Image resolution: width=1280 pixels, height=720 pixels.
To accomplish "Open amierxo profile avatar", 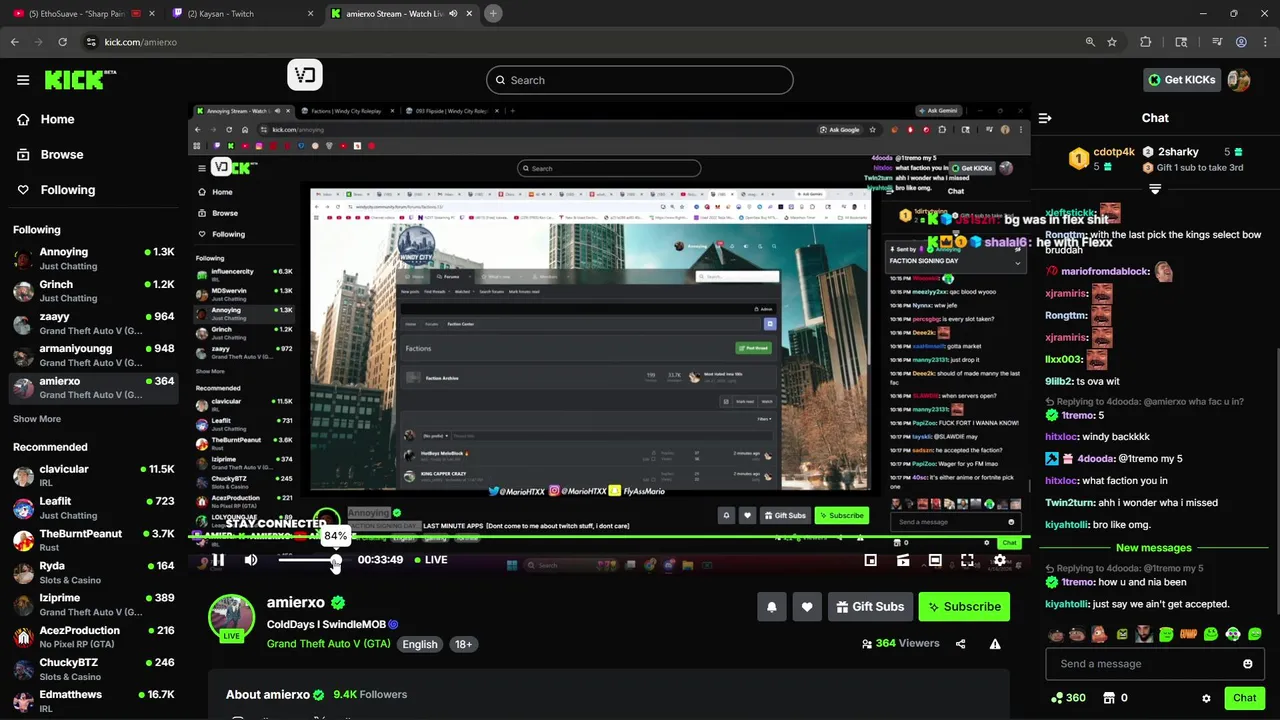I will [x=231, y=619].
